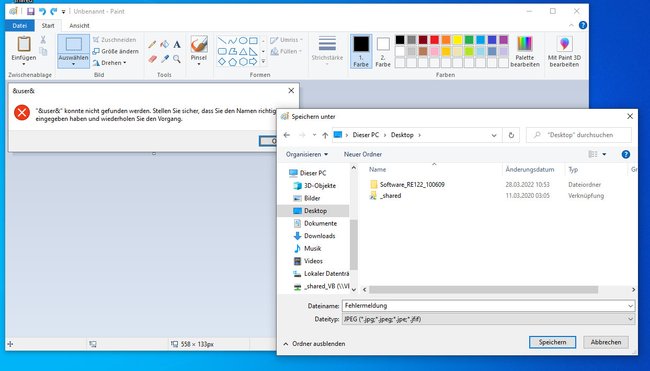Expand the Formen shapes gallery

[x=263, y=61]
